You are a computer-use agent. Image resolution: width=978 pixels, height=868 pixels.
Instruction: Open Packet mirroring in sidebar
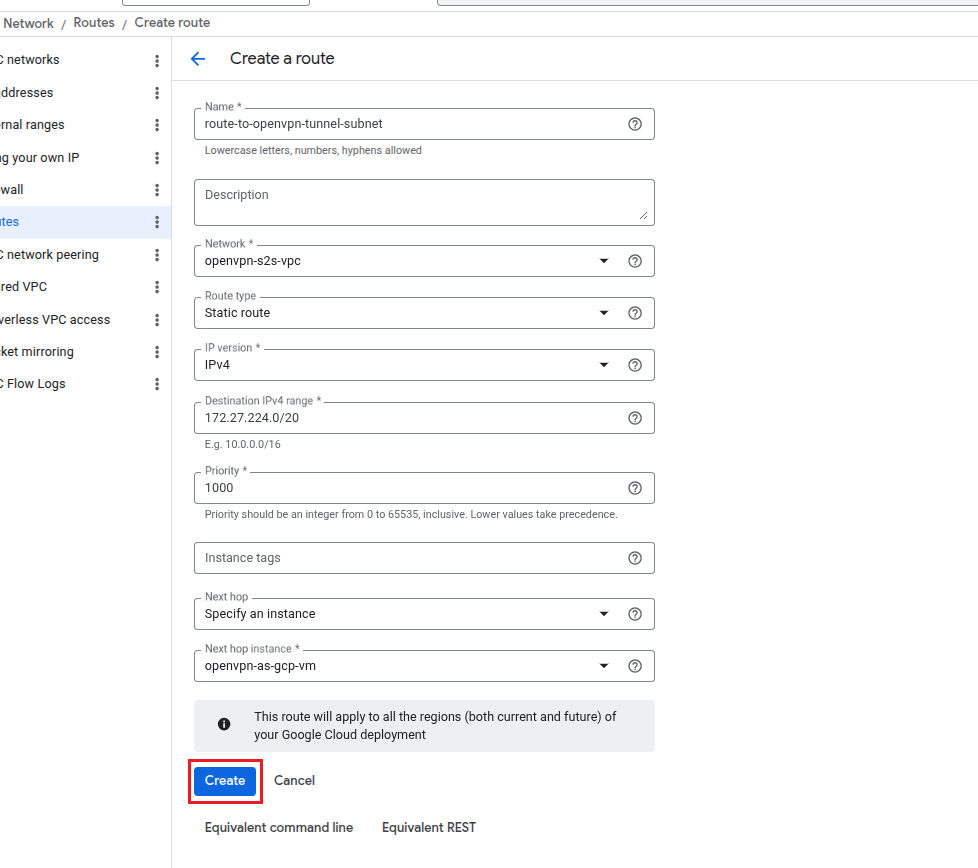coord(37,352)
